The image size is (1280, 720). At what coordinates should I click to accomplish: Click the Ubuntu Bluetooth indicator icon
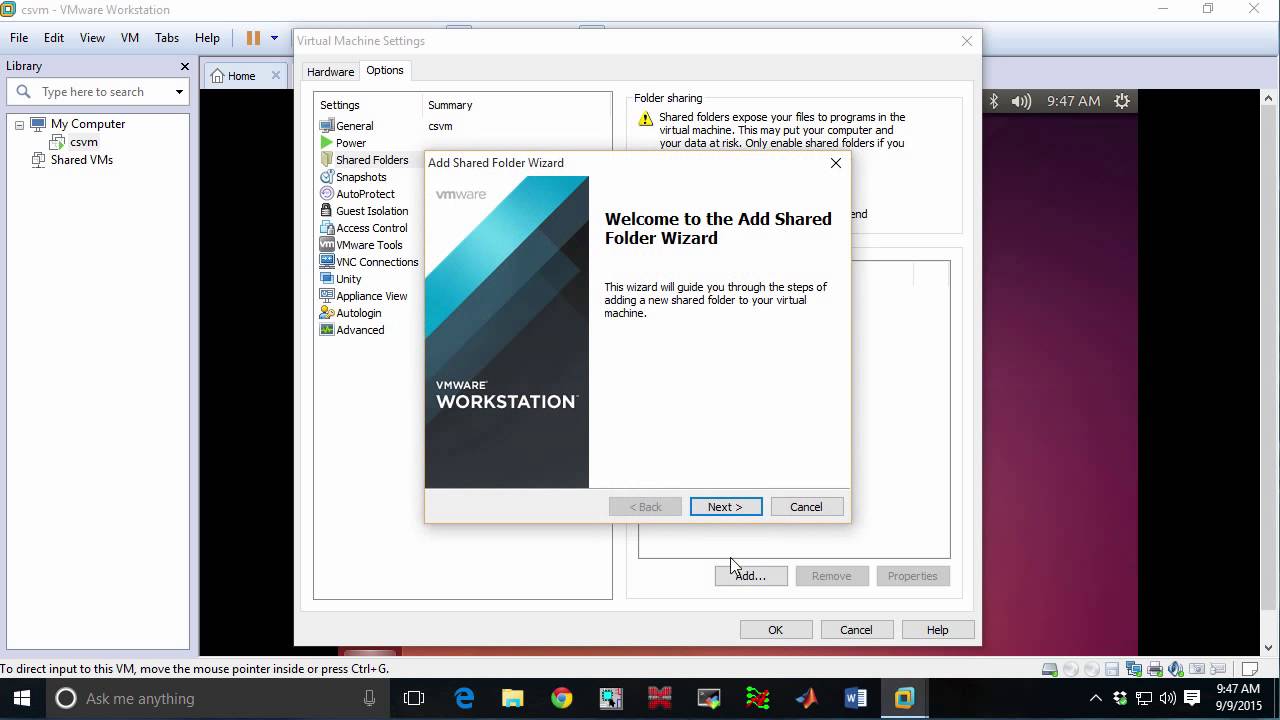(993, 101)
